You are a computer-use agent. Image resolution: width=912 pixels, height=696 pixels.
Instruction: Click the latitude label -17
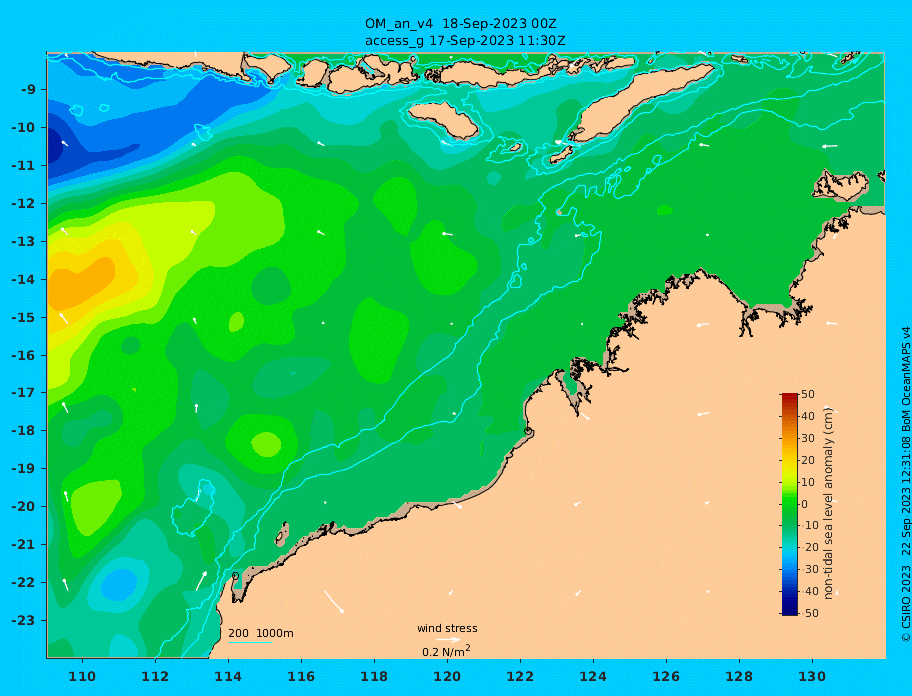coord(23,393)
